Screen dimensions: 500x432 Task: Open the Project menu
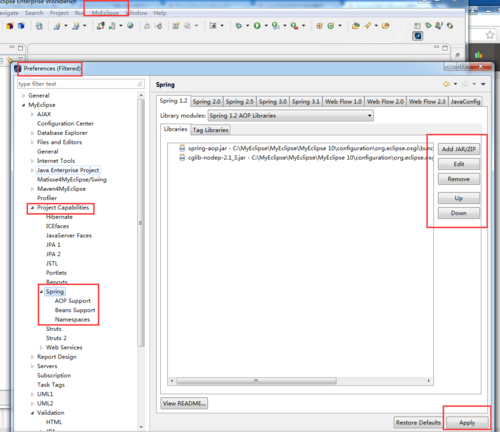coord(59,13)
